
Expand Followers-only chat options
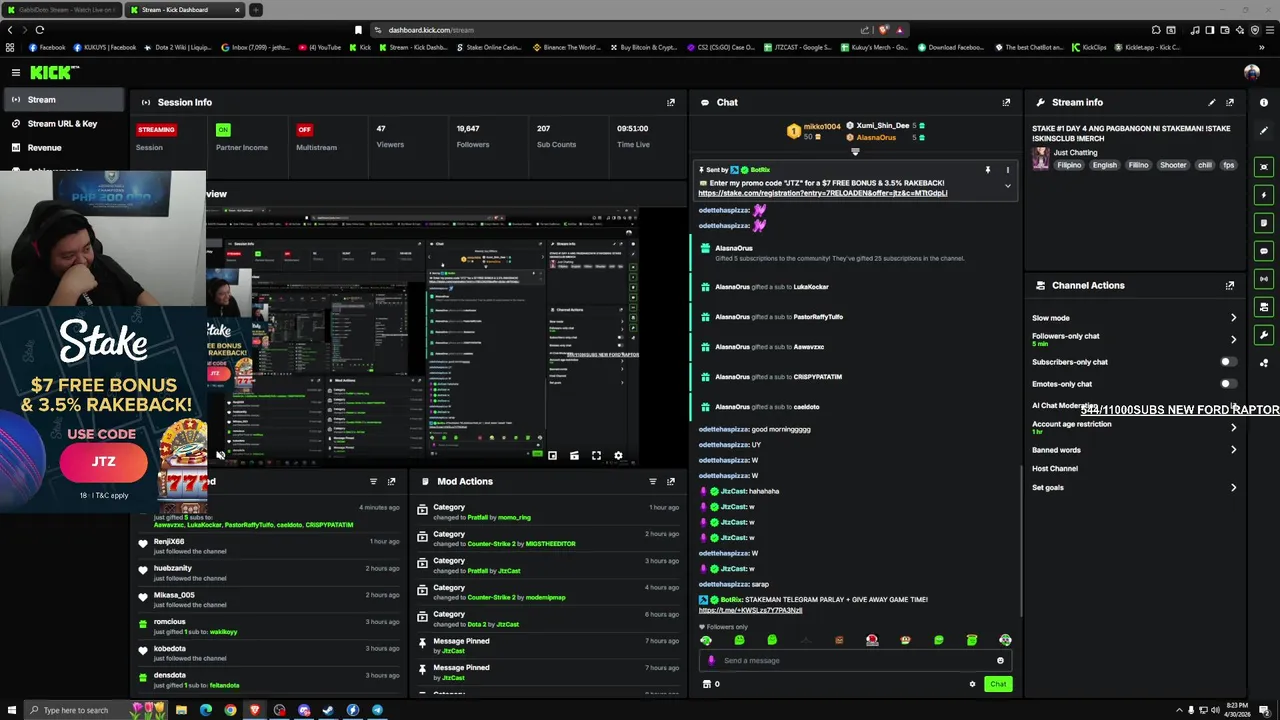click(x=1233, y=340)
